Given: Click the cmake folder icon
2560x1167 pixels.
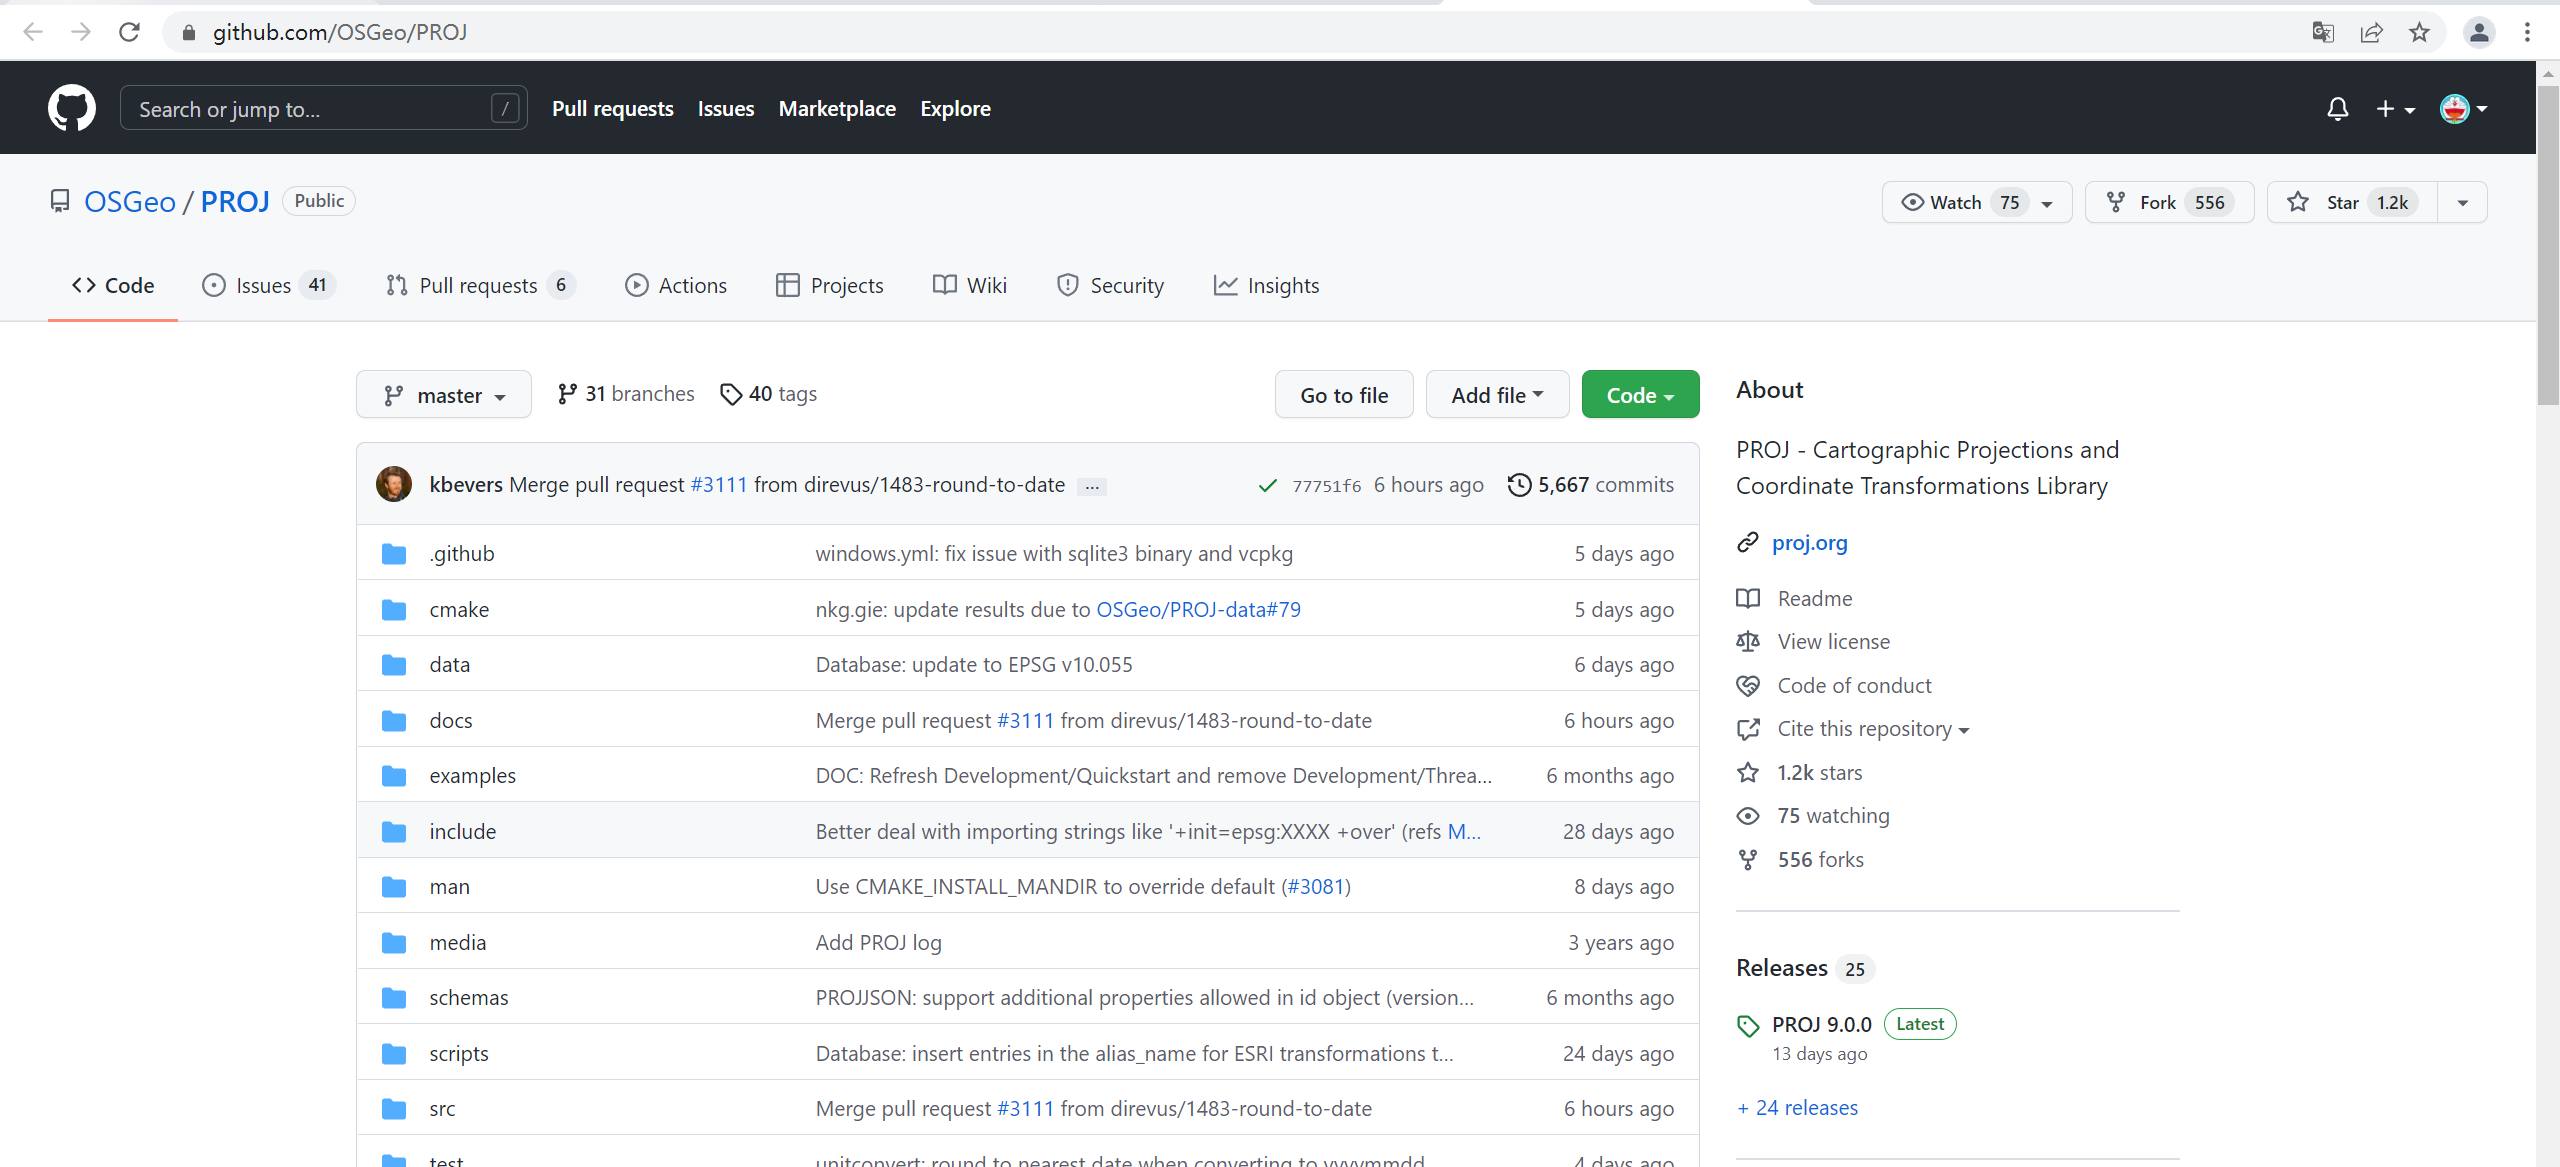Looking at the screenshot, I should point(394,610).
